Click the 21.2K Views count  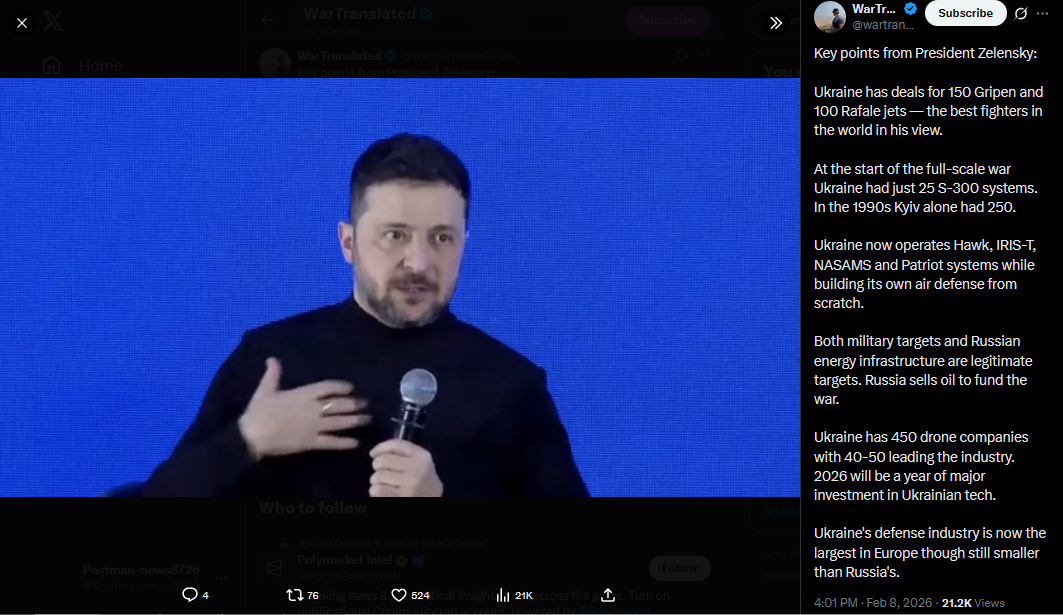[x=973, y=603]
